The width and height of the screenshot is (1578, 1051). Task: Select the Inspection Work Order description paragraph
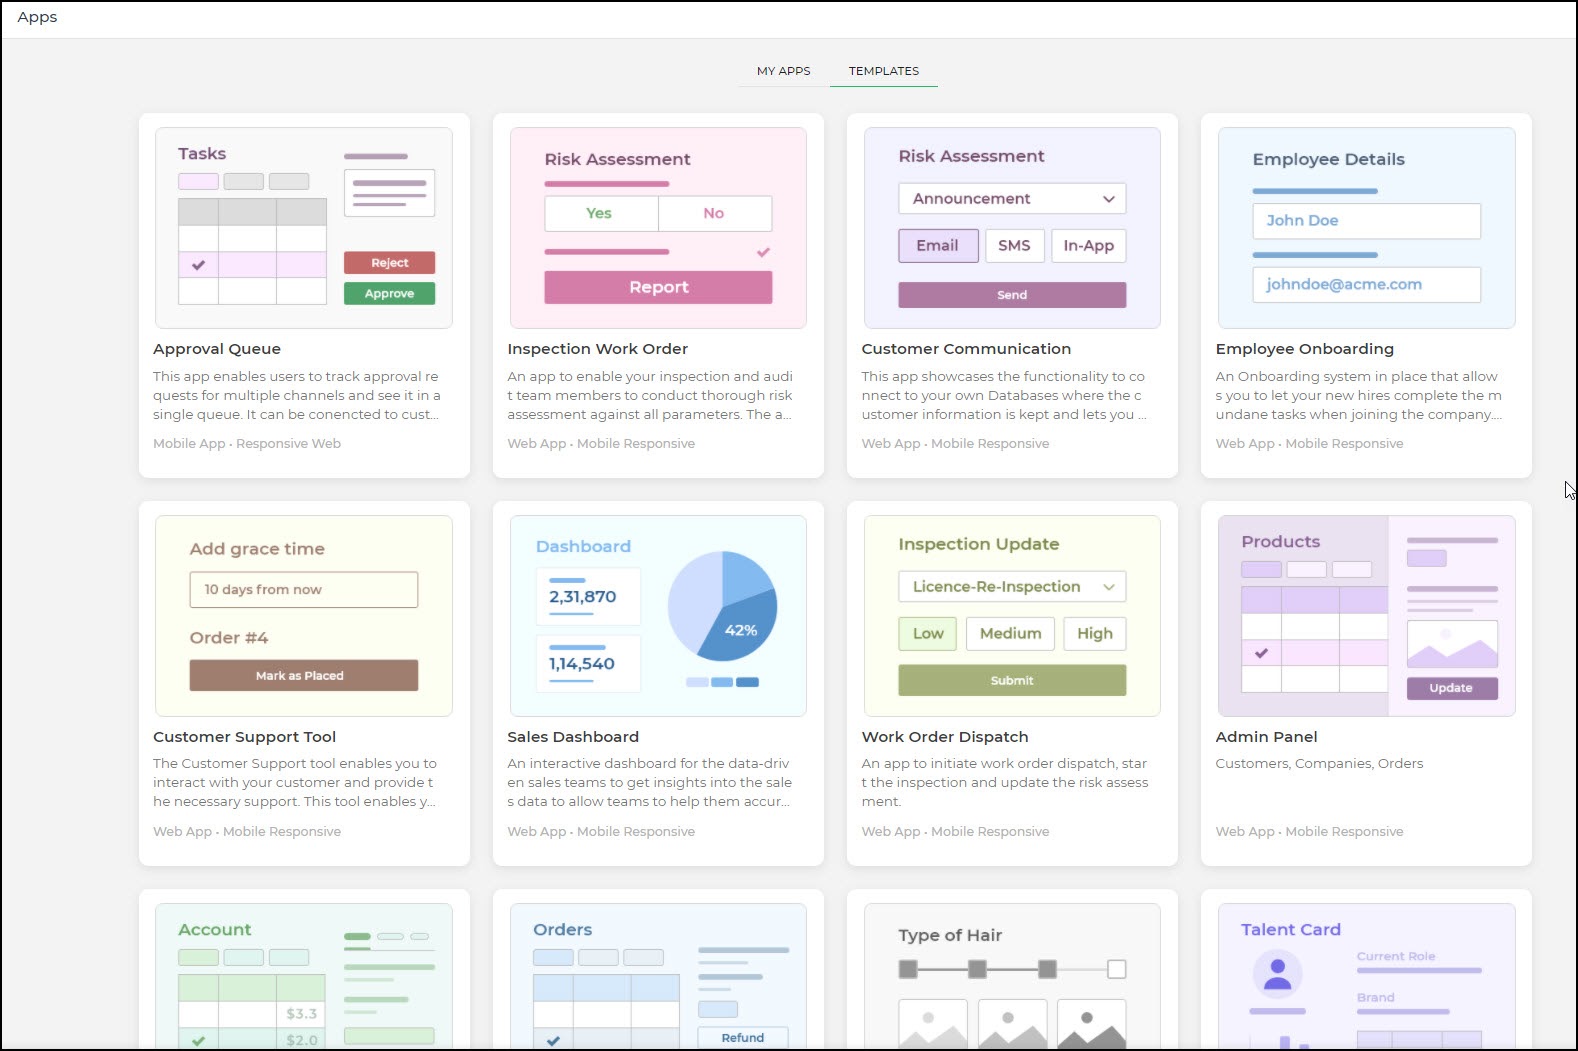[x=650, y=395]
